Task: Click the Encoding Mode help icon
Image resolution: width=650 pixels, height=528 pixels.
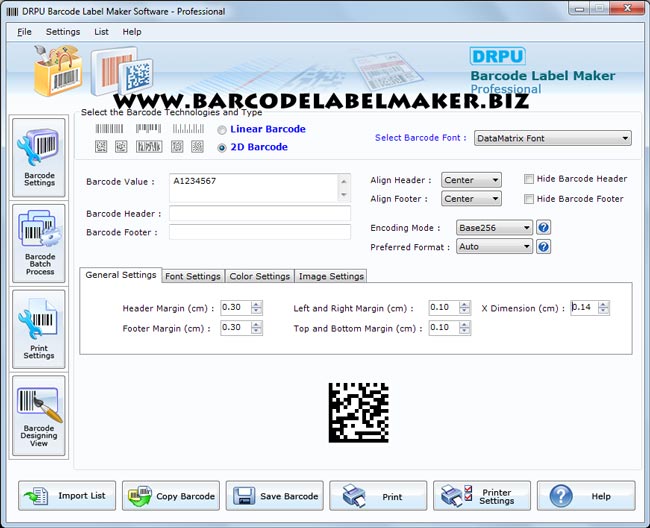Action: [543, 228]
